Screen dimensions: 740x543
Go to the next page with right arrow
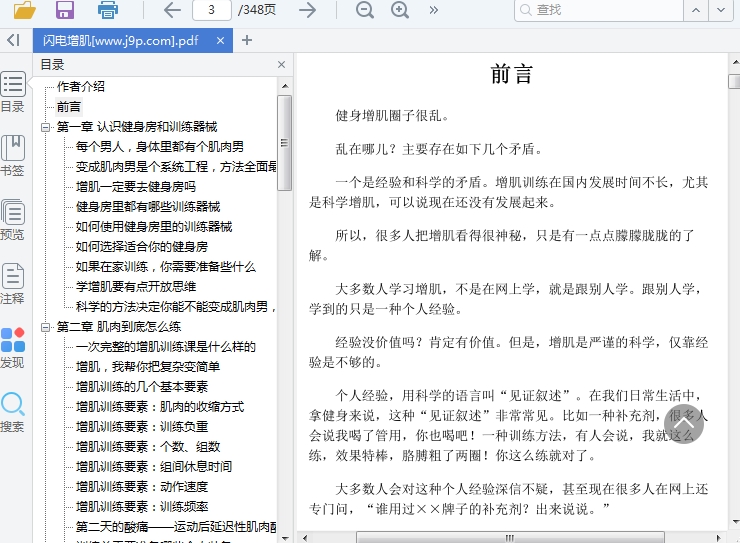coord(308,10)
